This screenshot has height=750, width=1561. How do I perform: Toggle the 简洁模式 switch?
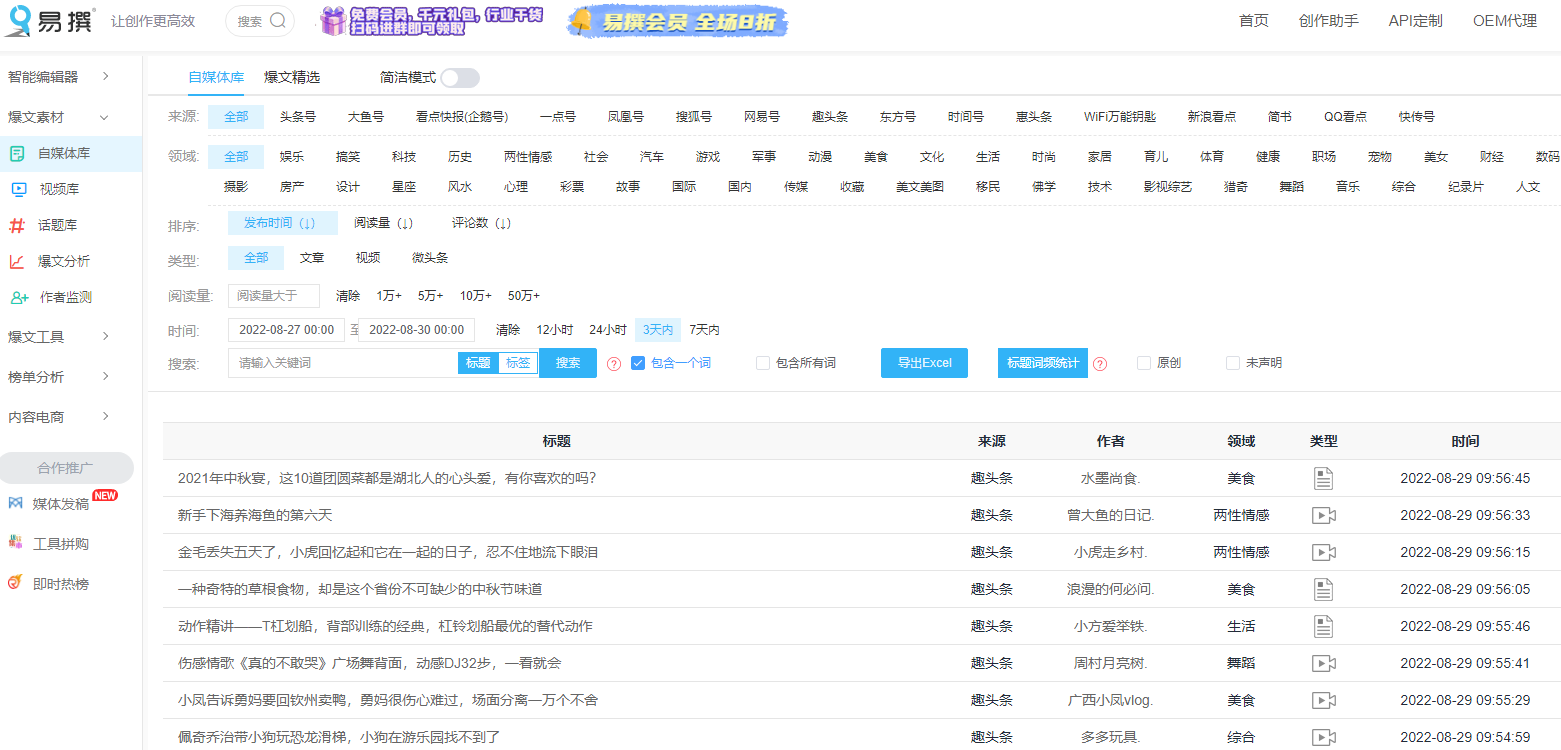(x=460, y=78)
